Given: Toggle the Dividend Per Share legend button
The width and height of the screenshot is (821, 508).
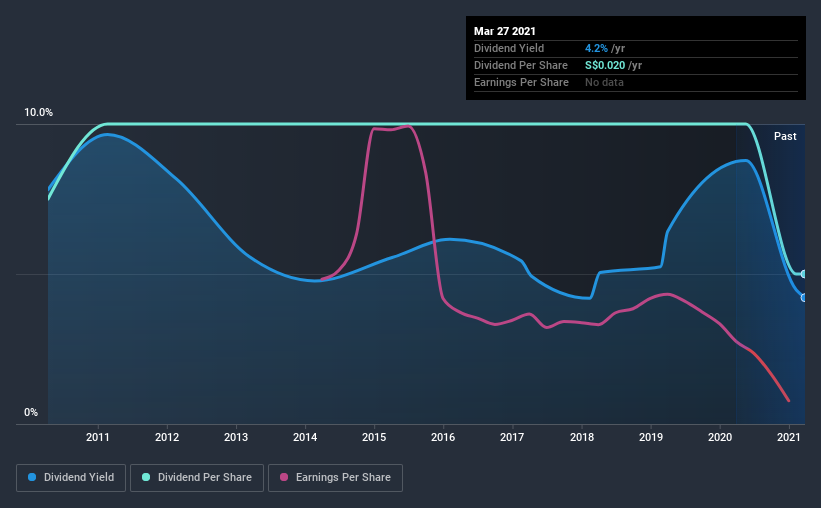Looking at the screenshot, I should [x=197, y=478].
